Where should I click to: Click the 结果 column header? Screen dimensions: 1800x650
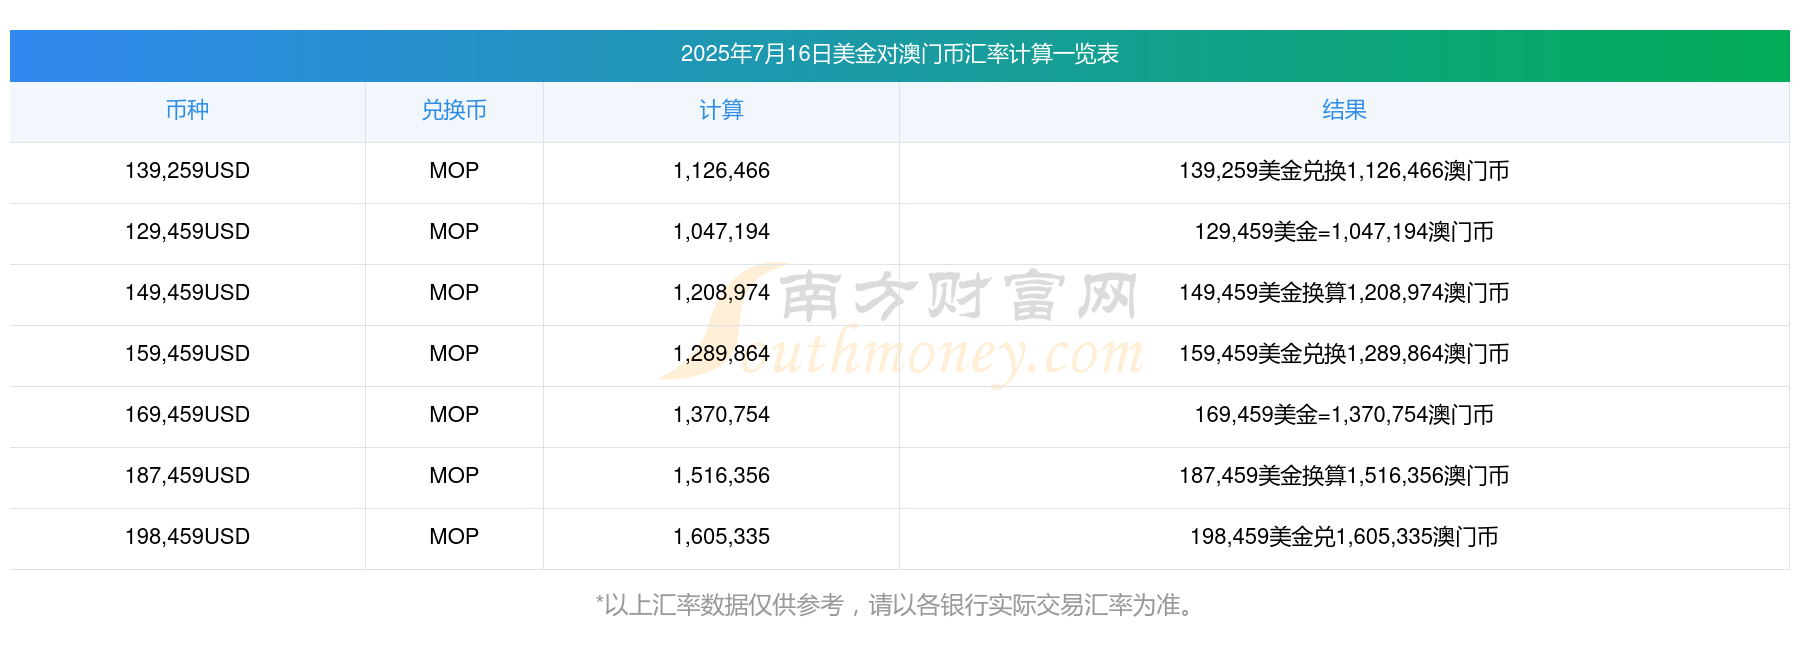click(1344, 110)
